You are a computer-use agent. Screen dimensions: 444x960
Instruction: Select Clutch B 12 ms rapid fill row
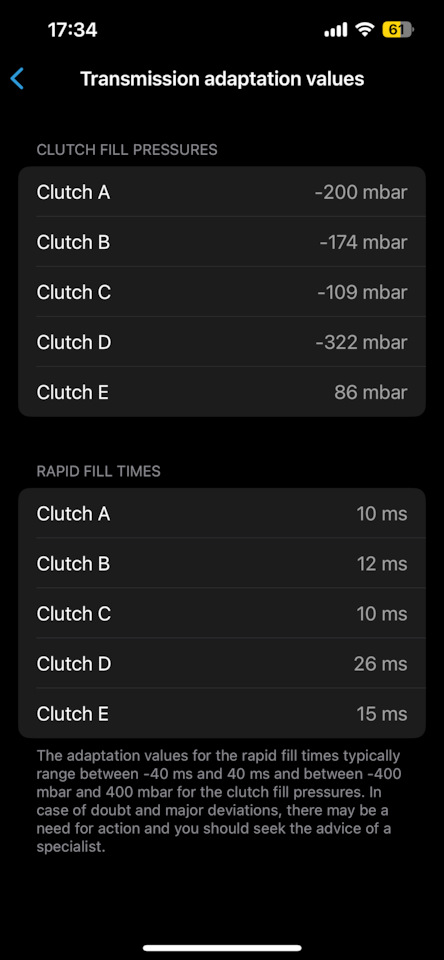coord(222,563)
